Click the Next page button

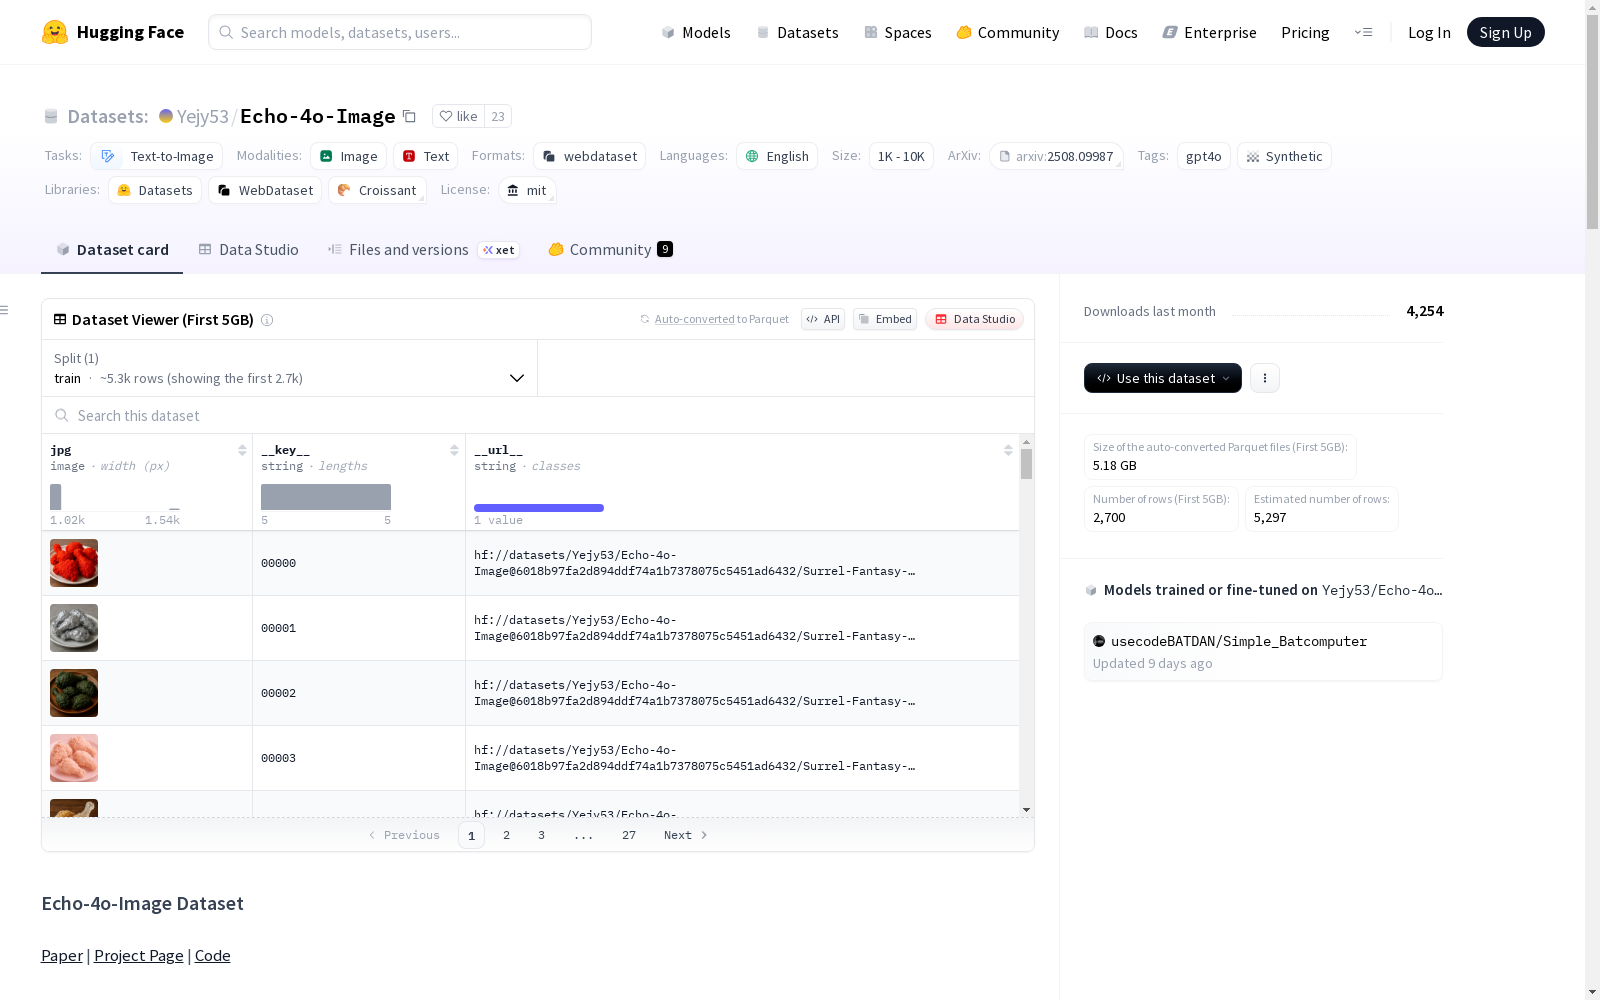click(x=686, y=835)
